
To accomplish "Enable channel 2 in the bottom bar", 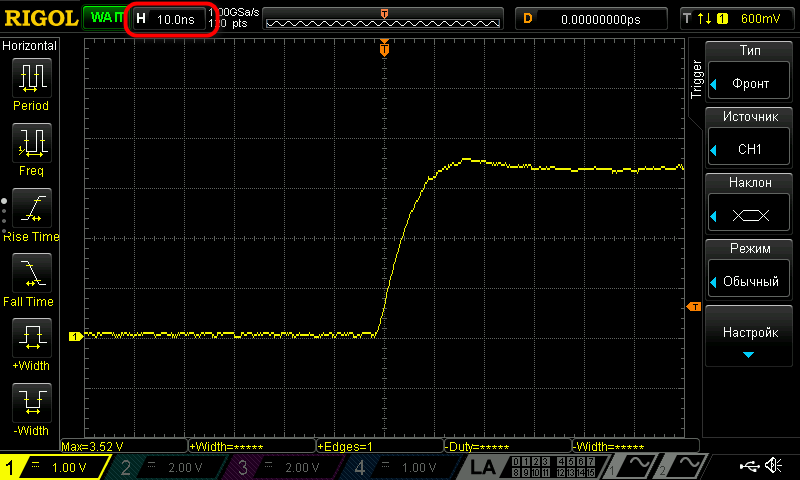I will point(165,467).
